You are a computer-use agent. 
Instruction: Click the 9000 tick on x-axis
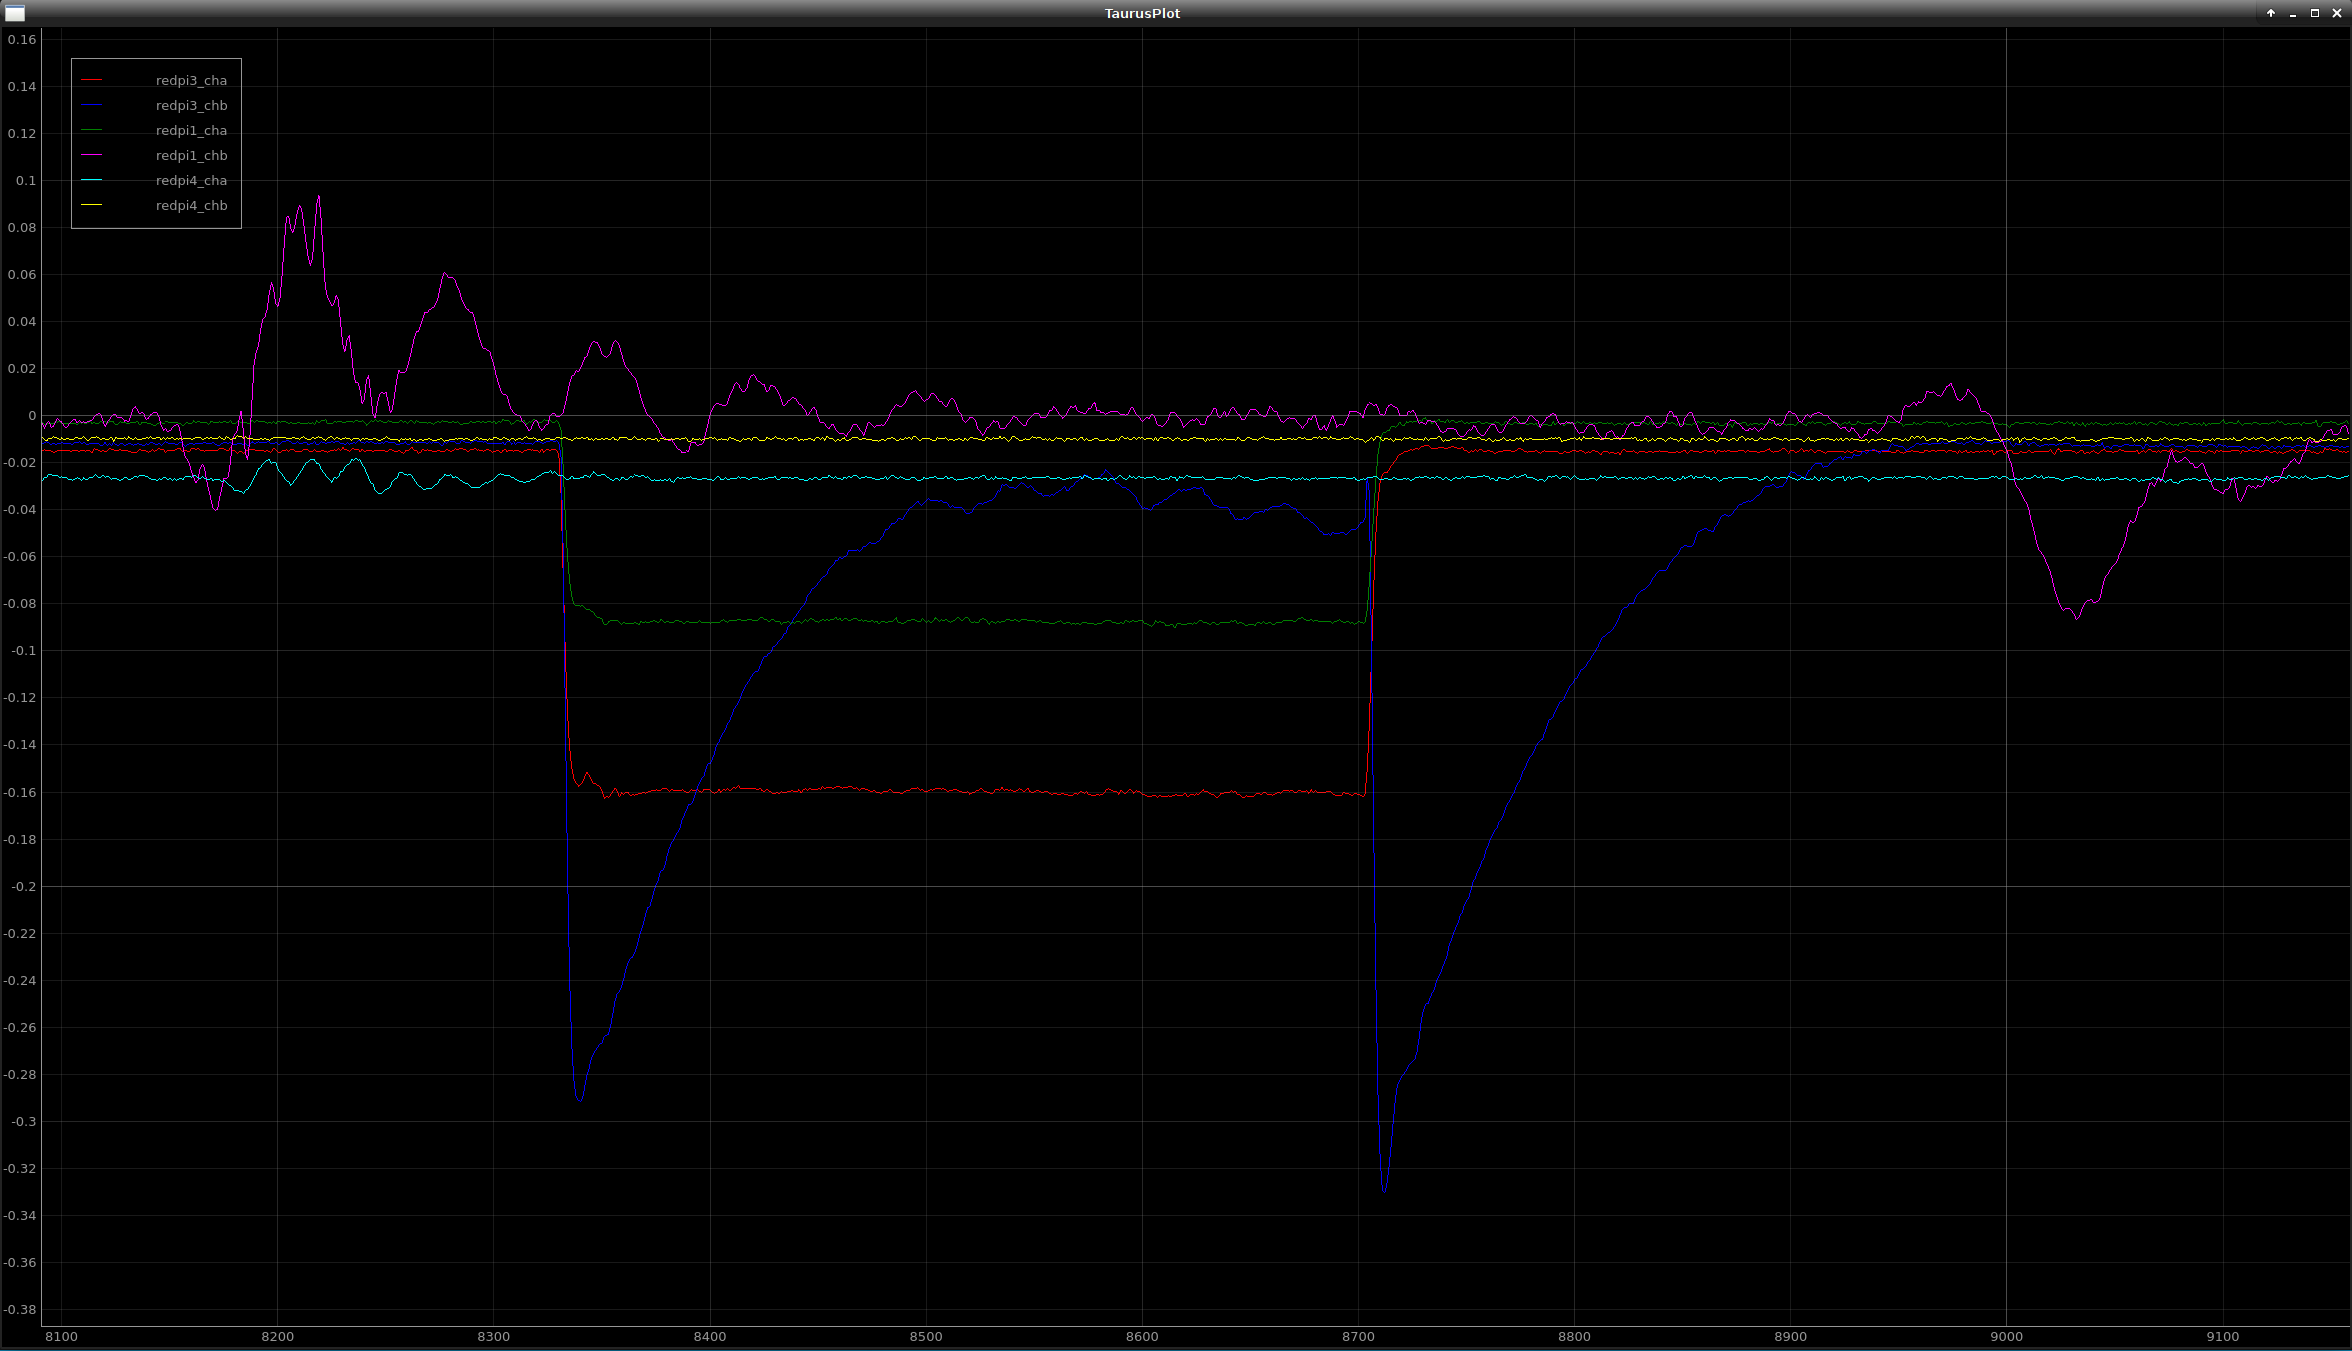(x=2006, y=1337)
